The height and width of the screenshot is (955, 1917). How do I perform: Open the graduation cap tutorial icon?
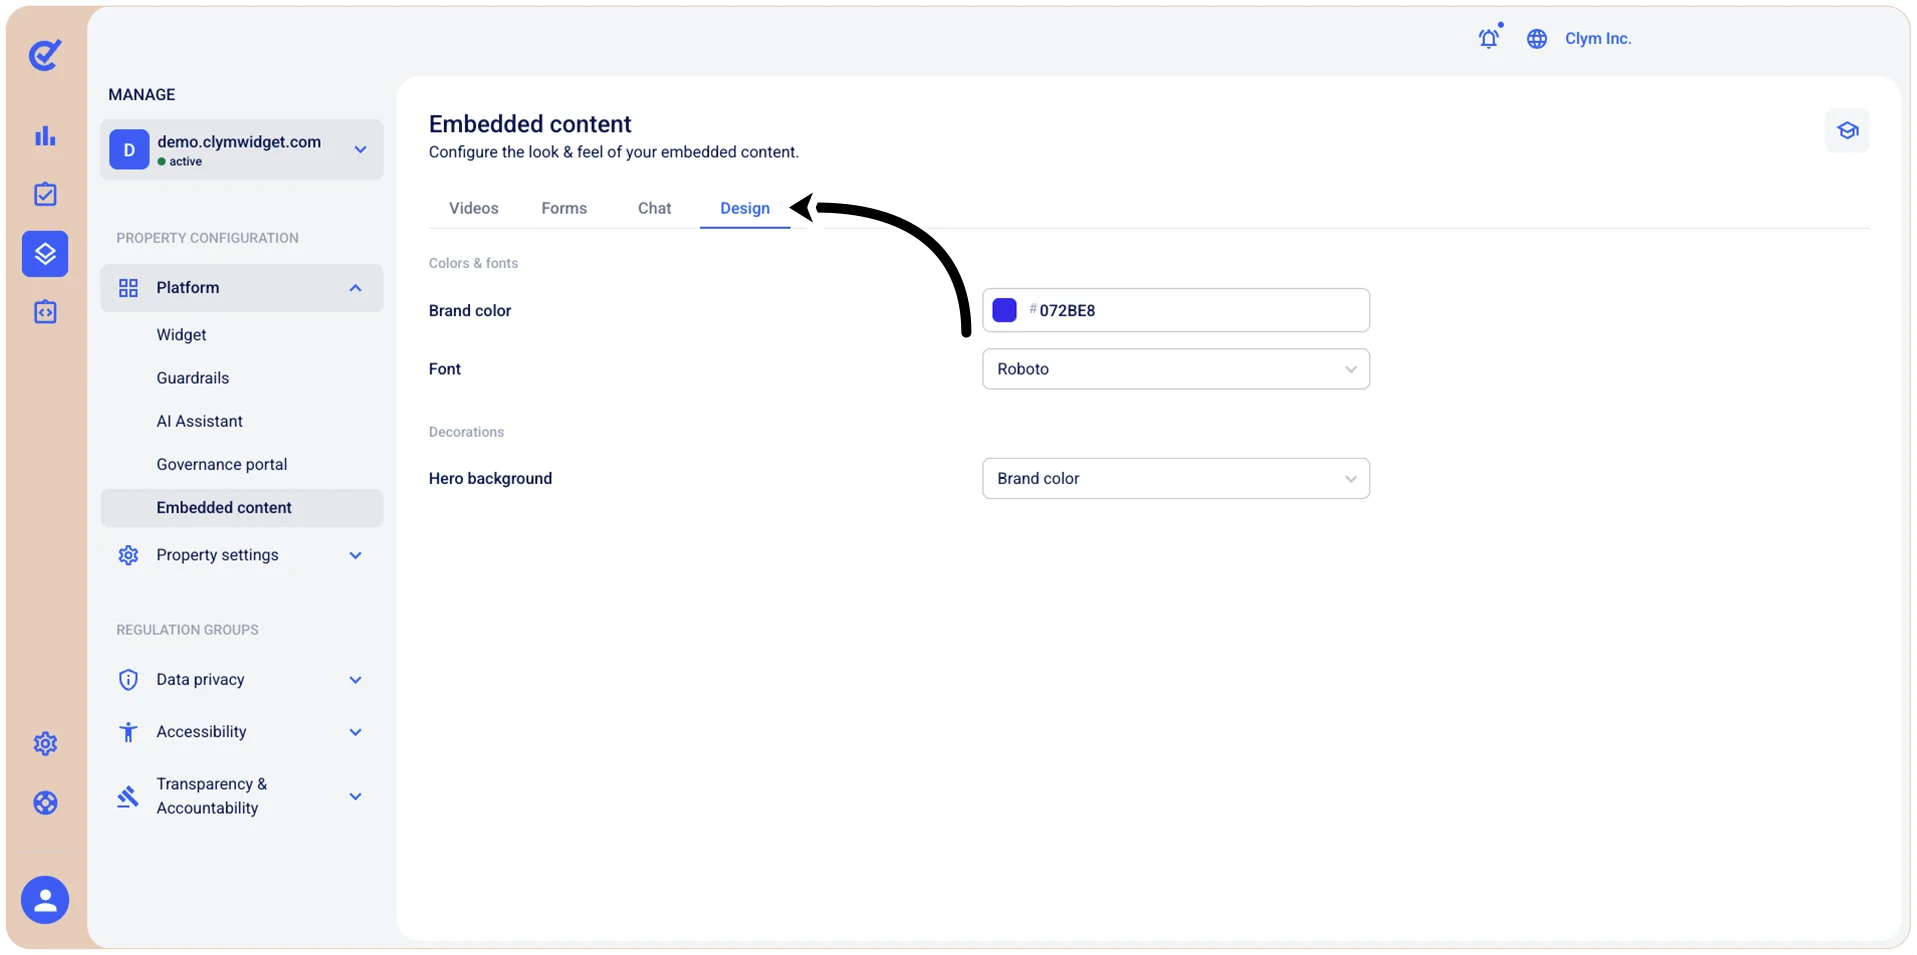coord(1847,130)
